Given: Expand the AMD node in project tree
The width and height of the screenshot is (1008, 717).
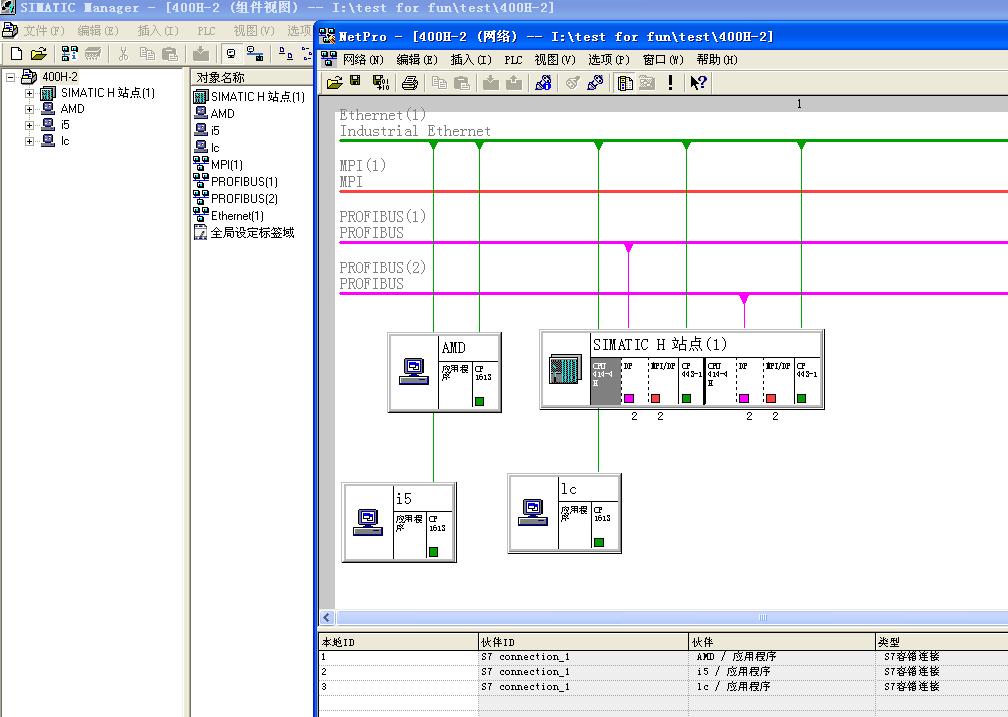Looking at the screenshot, I should point(30,109).
